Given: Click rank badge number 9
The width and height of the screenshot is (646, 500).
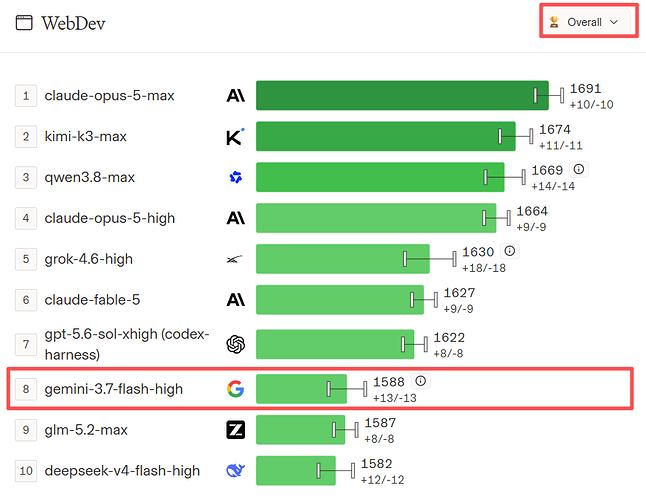Looking at the screenshot, I should click(26, 430).
